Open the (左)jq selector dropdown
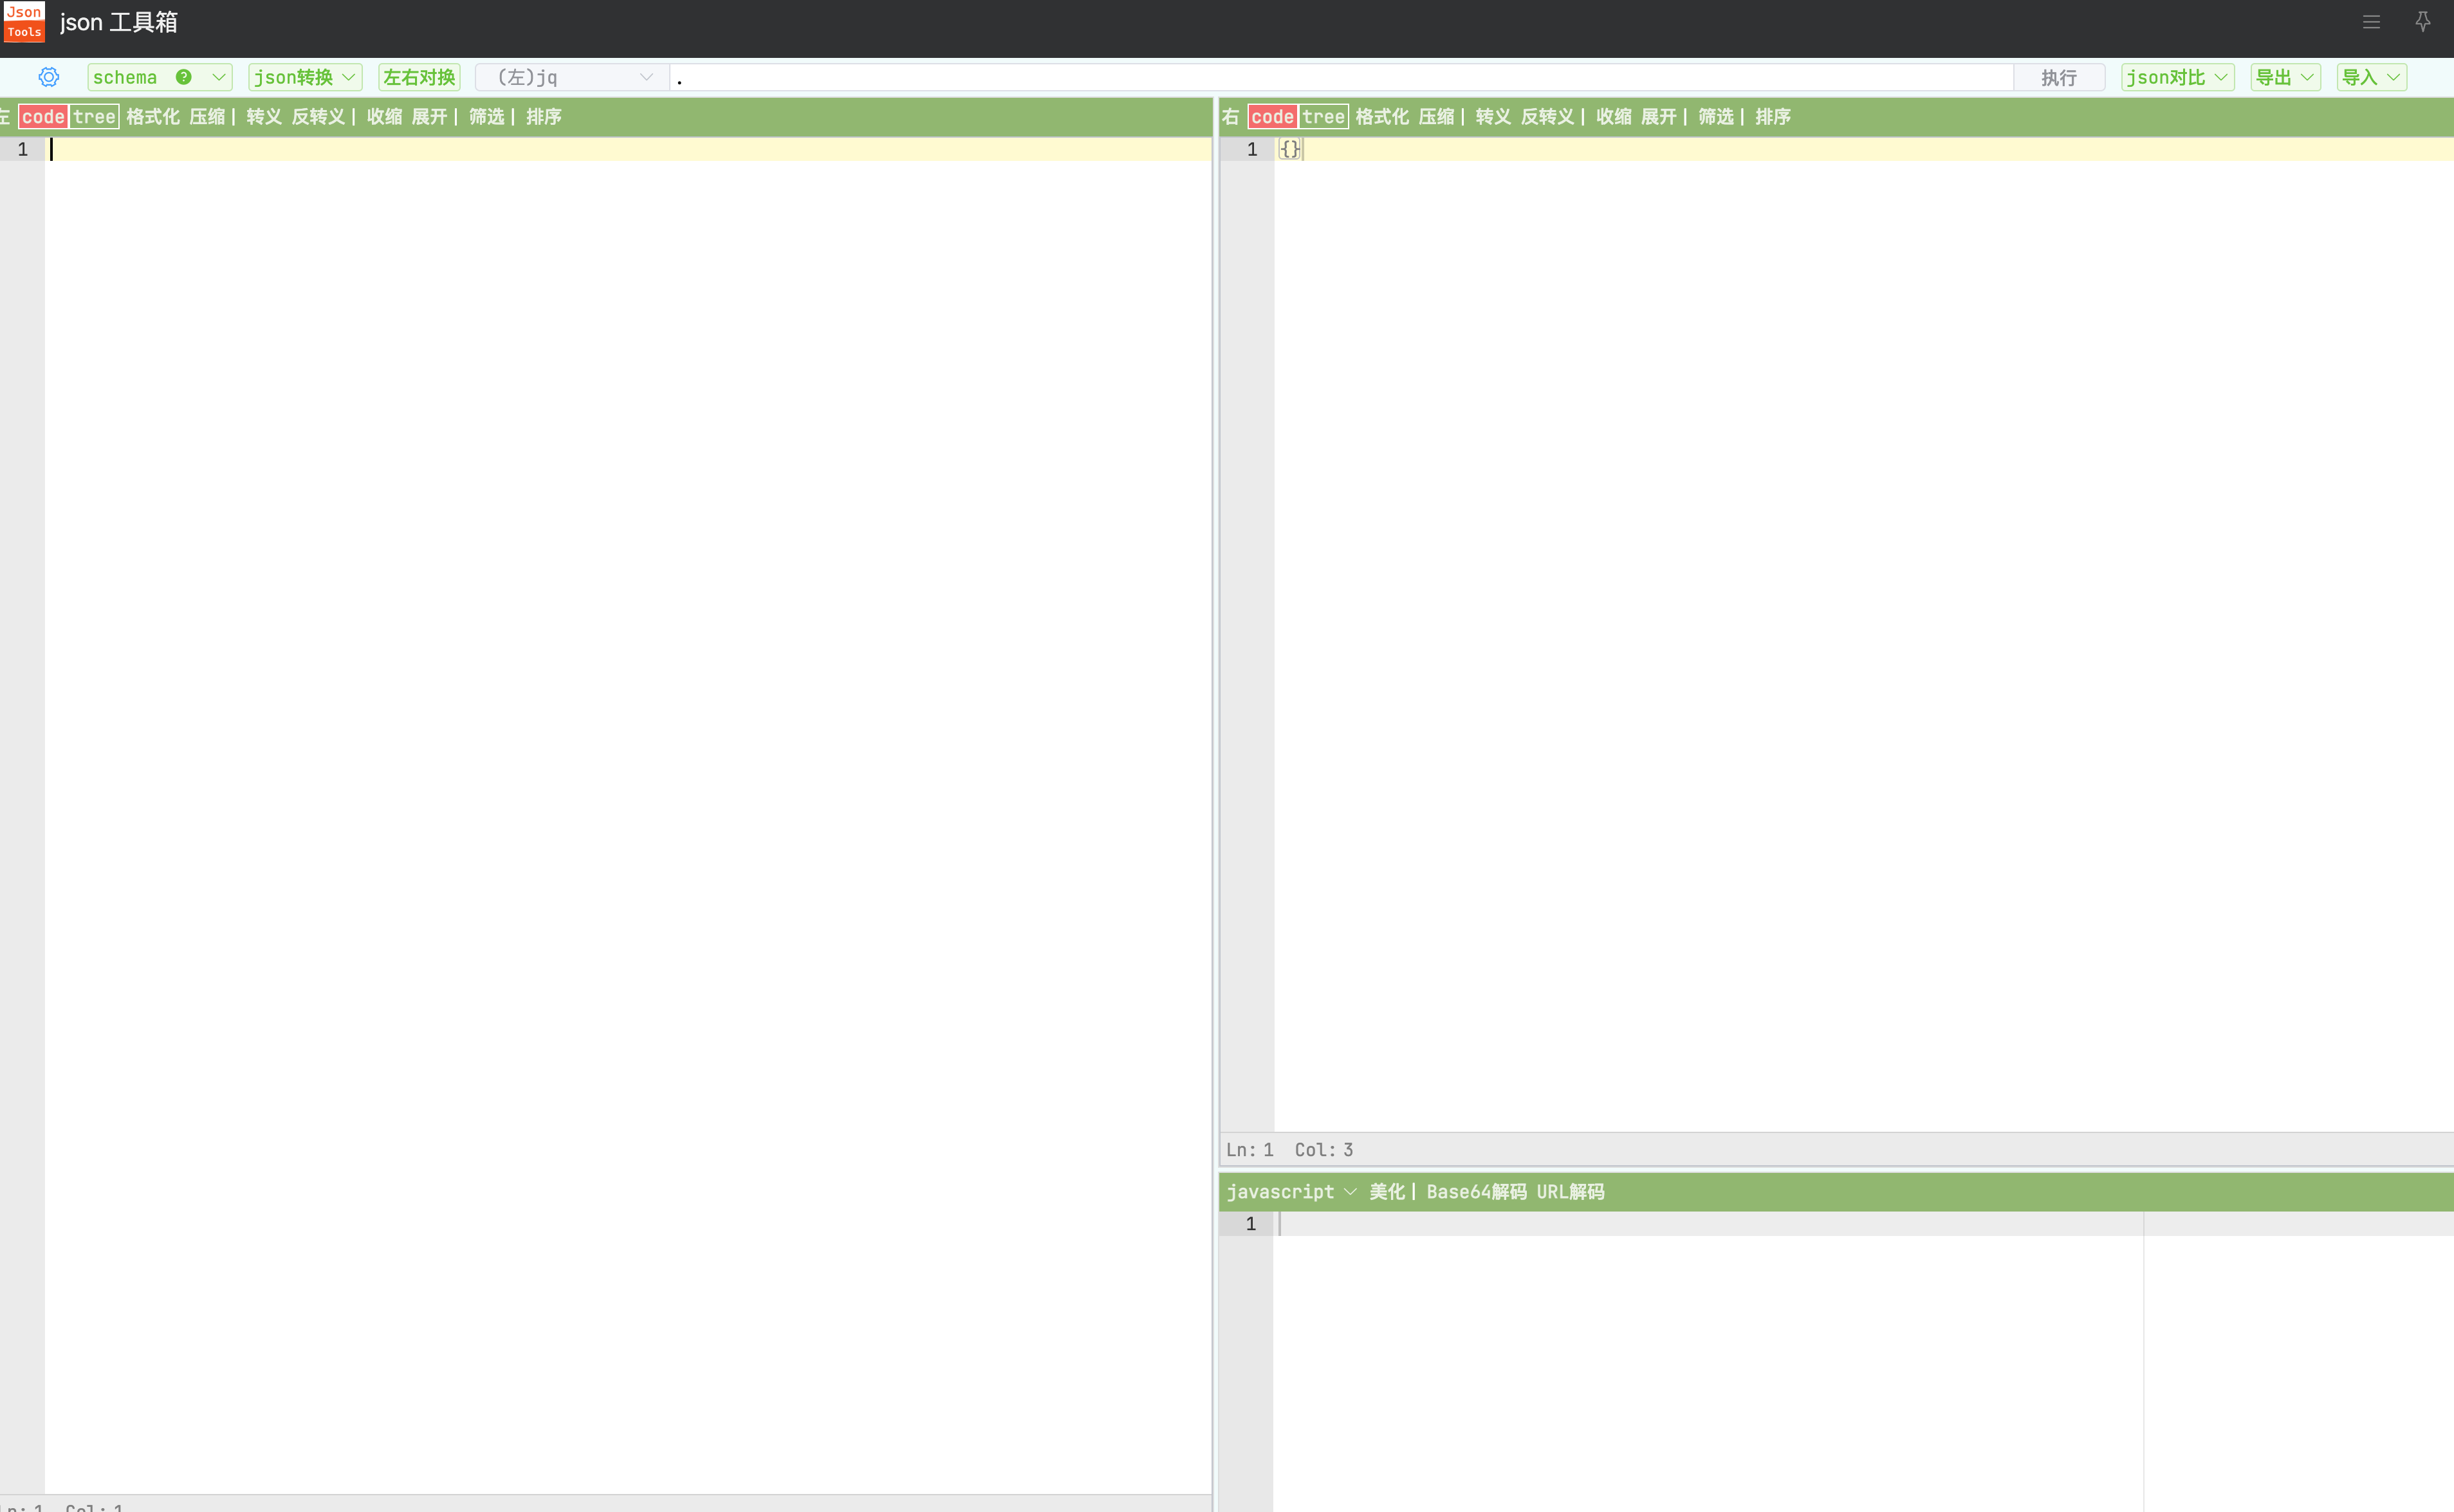This screenshot has width=2454, height=1512. [573, 77]
